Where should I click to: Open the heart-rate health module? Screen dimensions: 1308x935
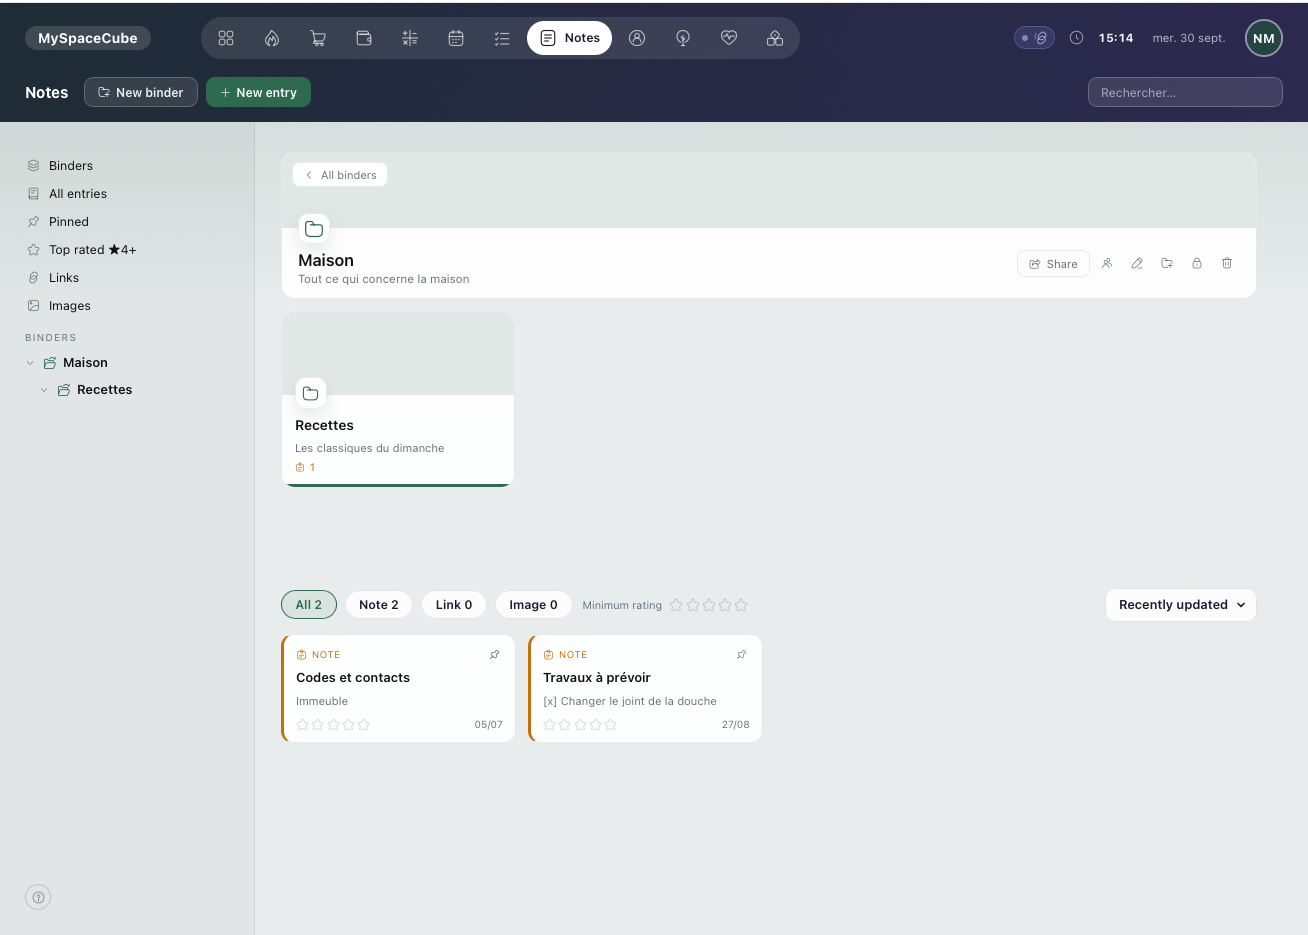[729, 38]
